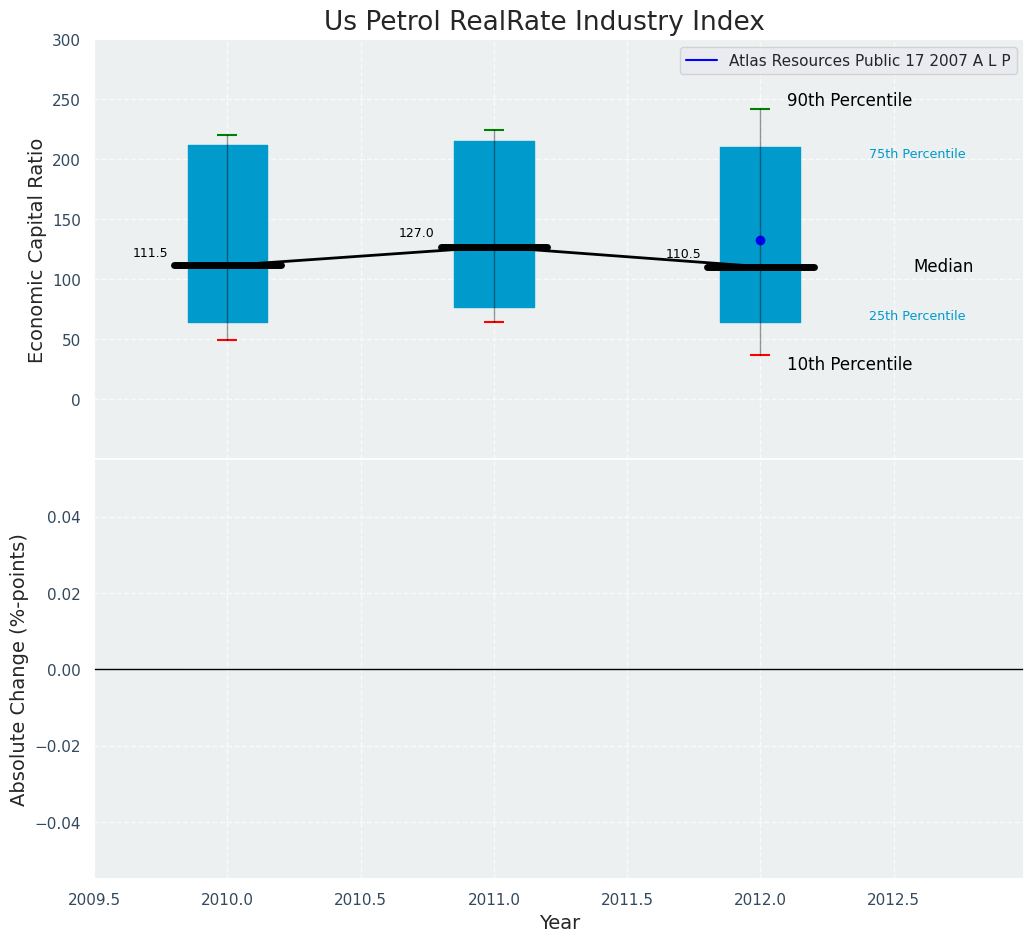Click the green 90th percentile cap for 2012
Image resolution: width=1034 pixels, height=942 pixels.
[760, 109]
